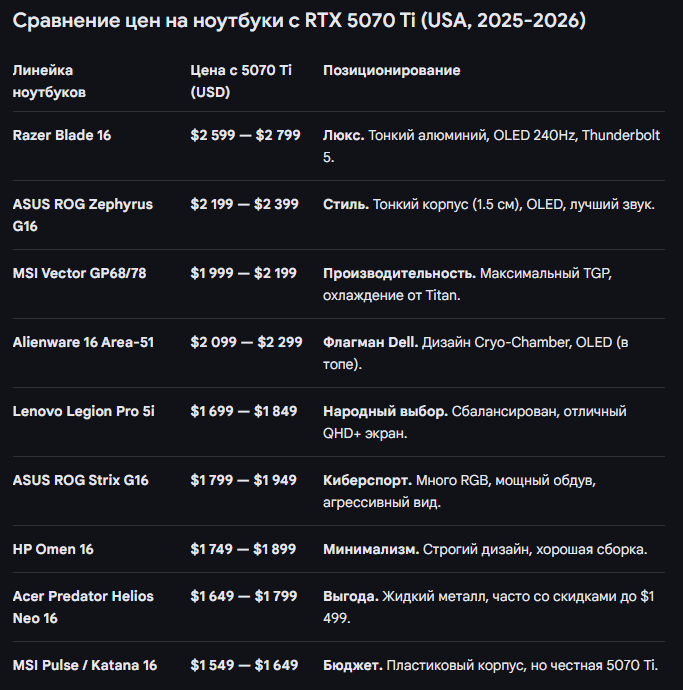Click the bold 'Люкс.' positioning label
Viewport: 683px width, 690px height.
pyautogui.click(x=344, y=135)
